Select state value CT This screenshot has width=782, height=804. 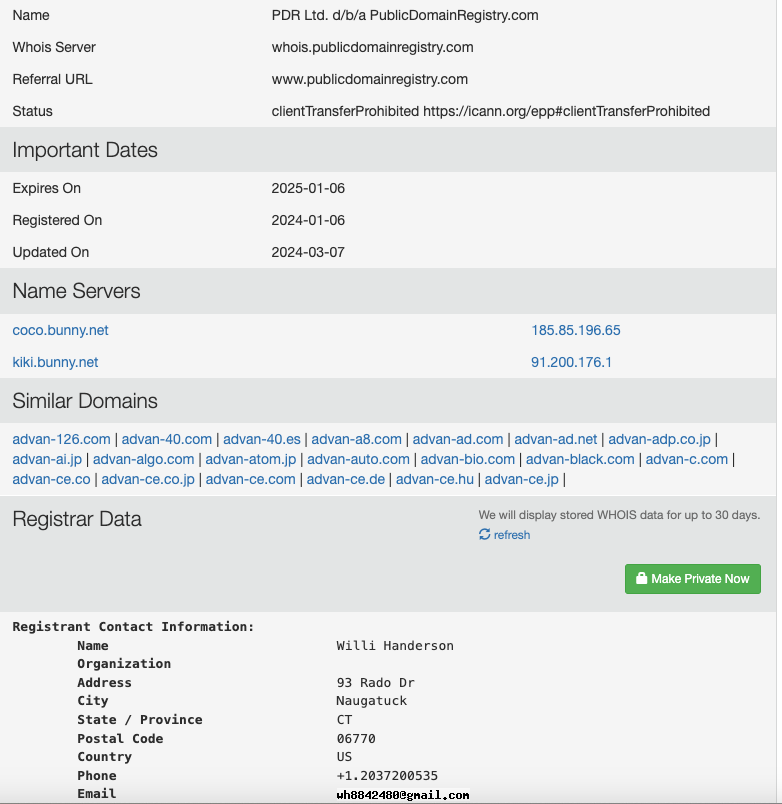[344, 720]
